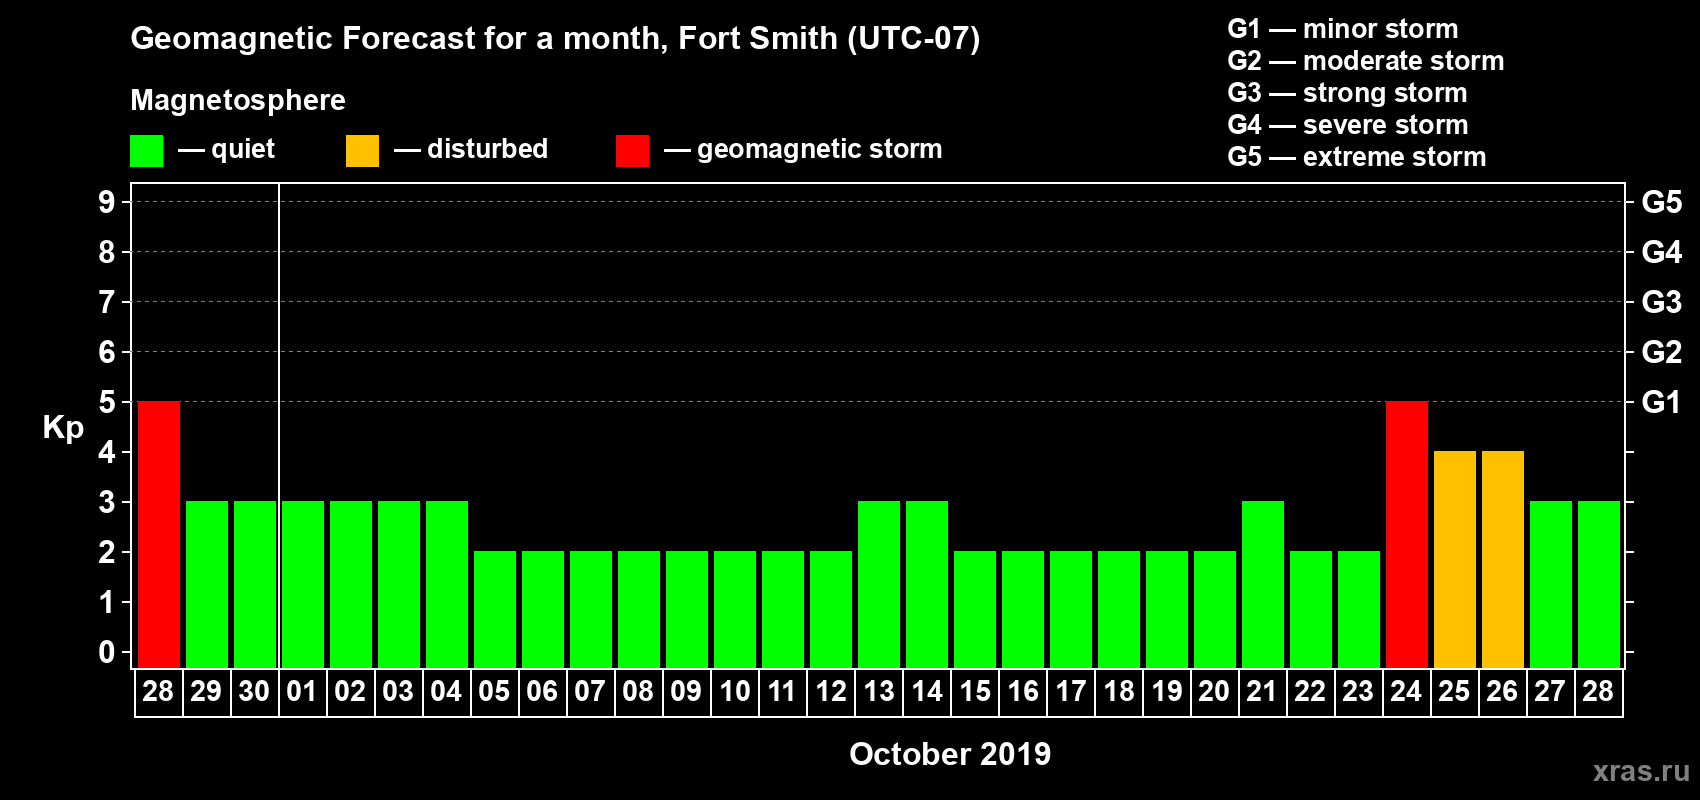
Task: Click the Kp value 5 on the y-axis
Action: (107, 402)
